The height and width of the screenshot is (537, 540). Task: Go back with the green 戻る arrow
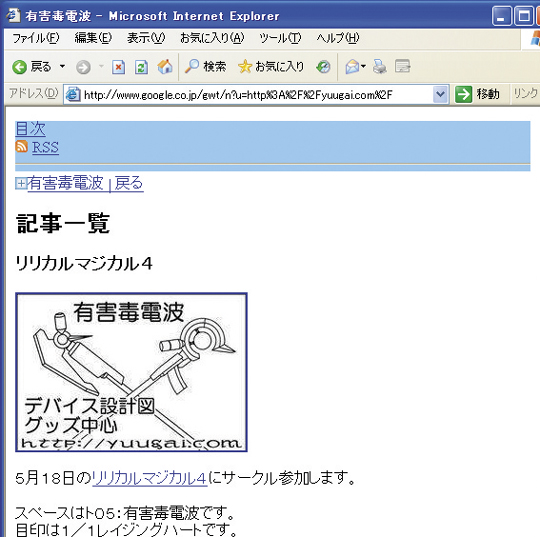(x=31, y=67)
